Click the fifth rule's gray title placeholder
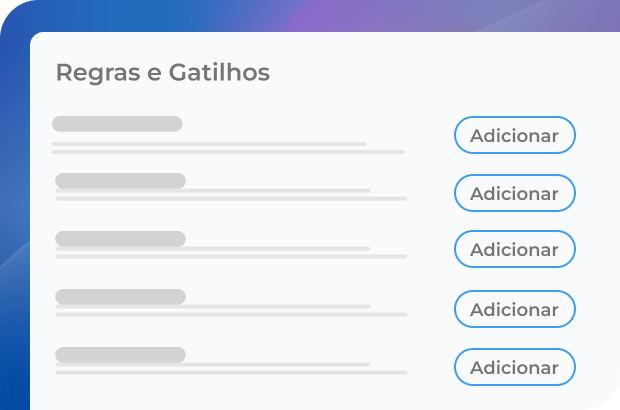This screenshot has width=620, height=410. pos(120,355)
